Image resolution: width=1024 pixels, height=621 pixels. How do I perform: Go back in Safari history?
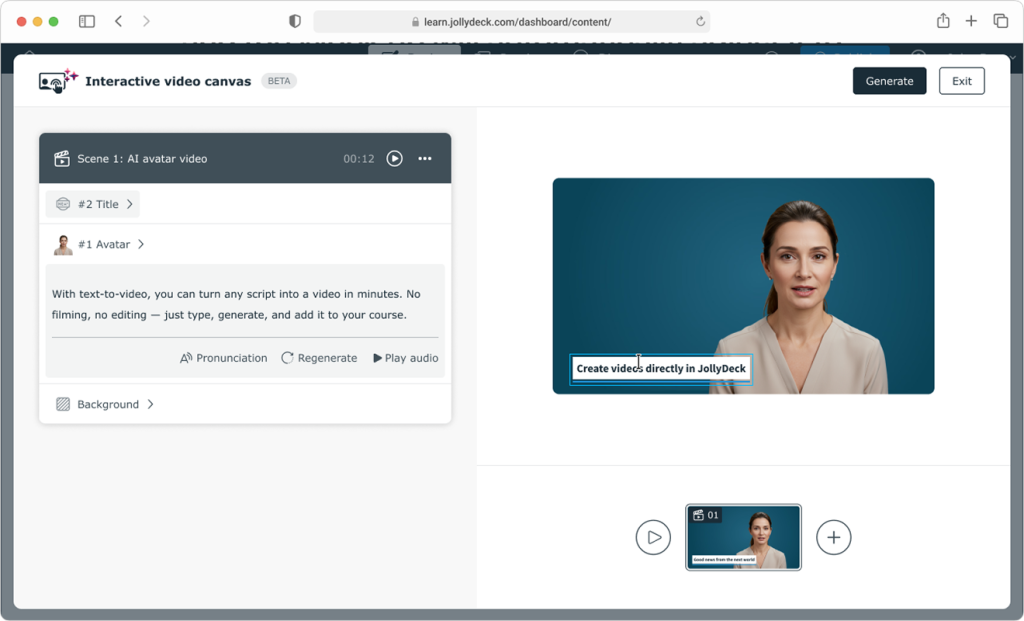[x=118, y=22]
